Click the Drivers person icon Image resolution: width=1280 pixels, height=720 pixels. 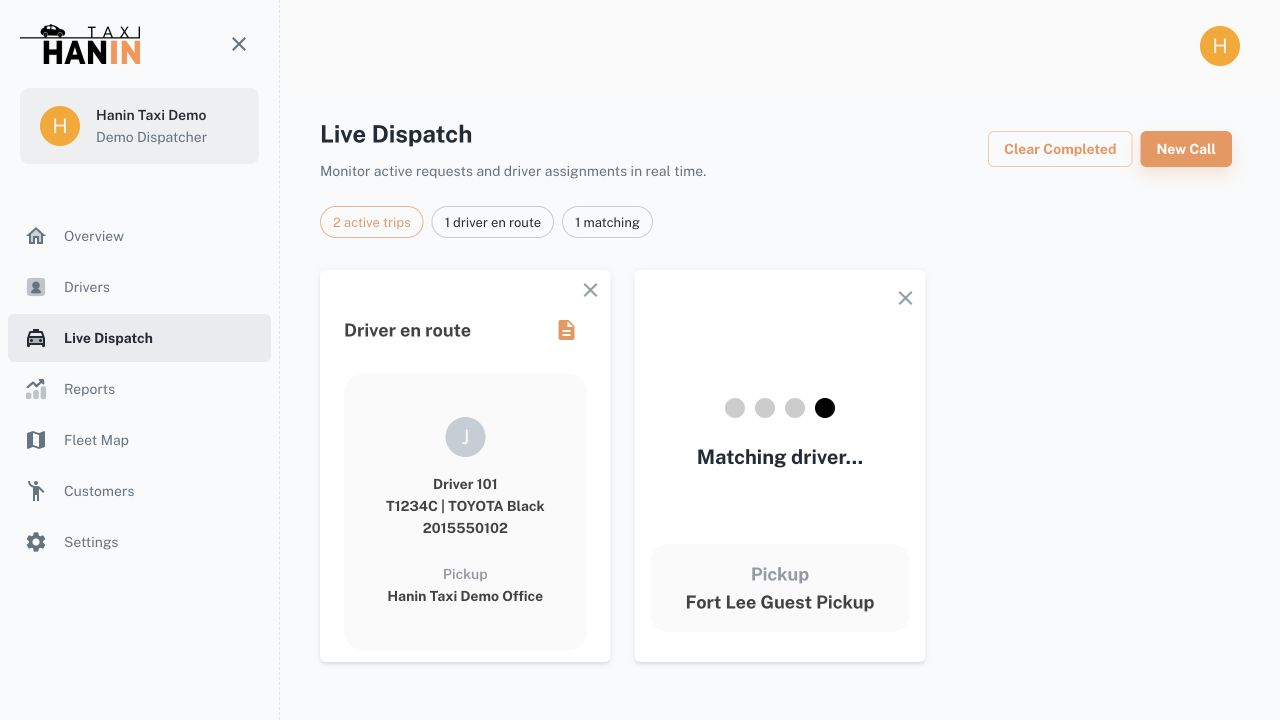coord(36,287)
